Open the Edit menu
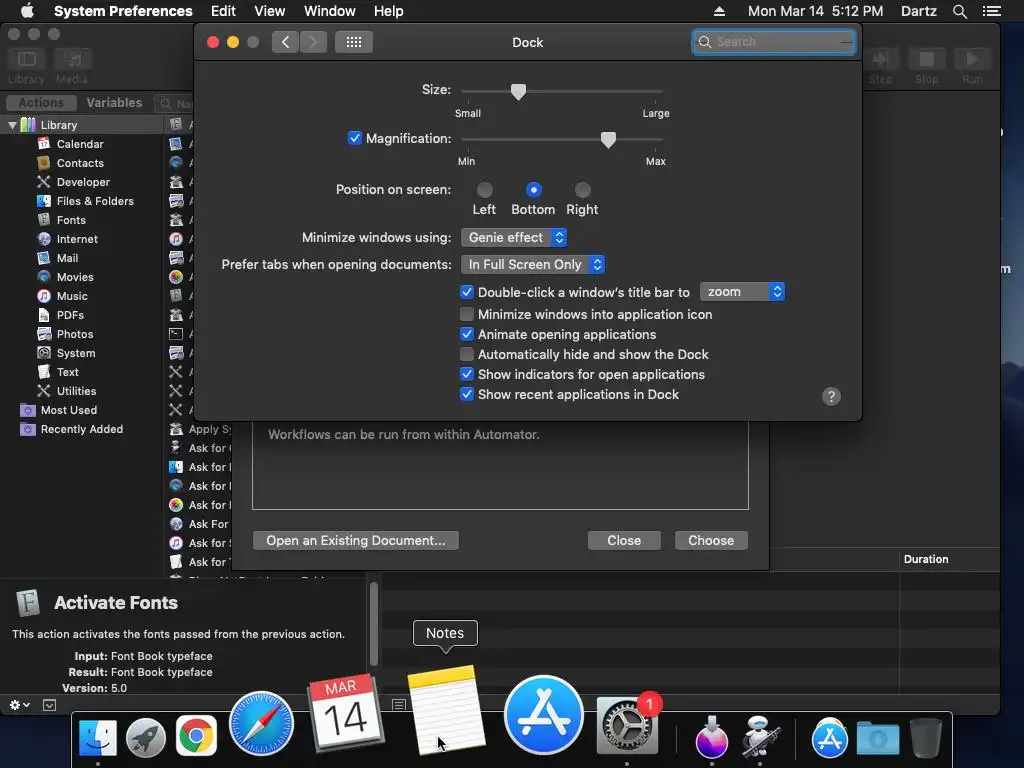 223,11
